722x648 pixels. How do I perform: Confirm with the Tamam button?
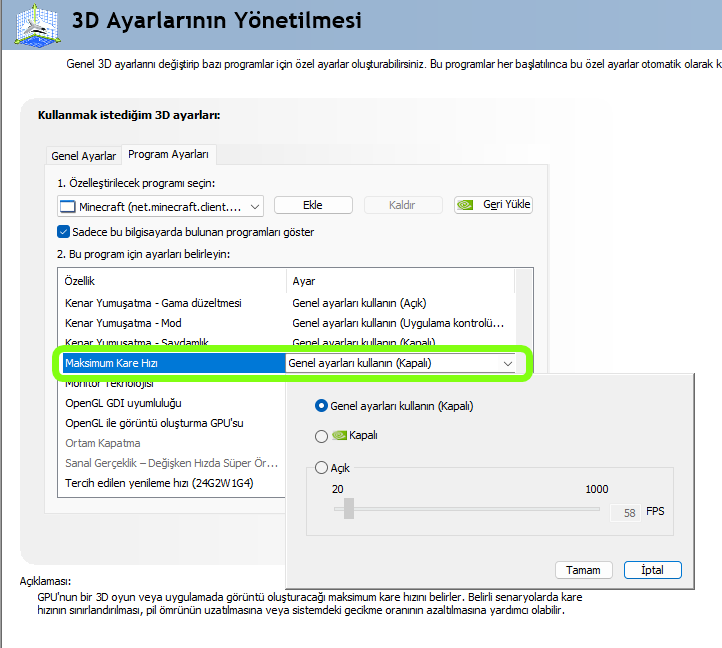[x=583, y=570]
